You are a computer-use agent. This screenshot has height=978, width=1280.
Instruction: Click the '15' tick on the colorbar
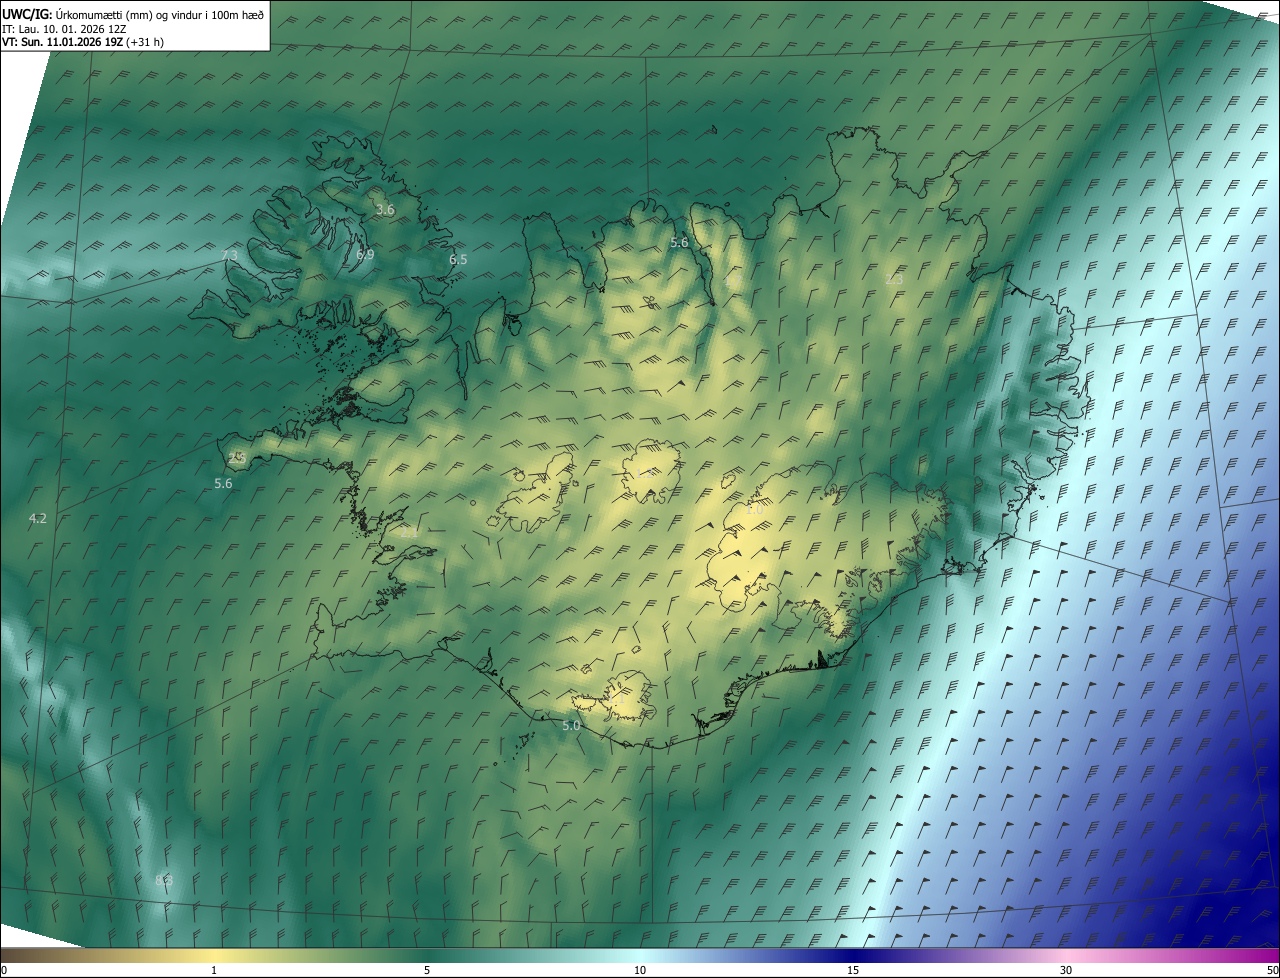pos(853,970)
